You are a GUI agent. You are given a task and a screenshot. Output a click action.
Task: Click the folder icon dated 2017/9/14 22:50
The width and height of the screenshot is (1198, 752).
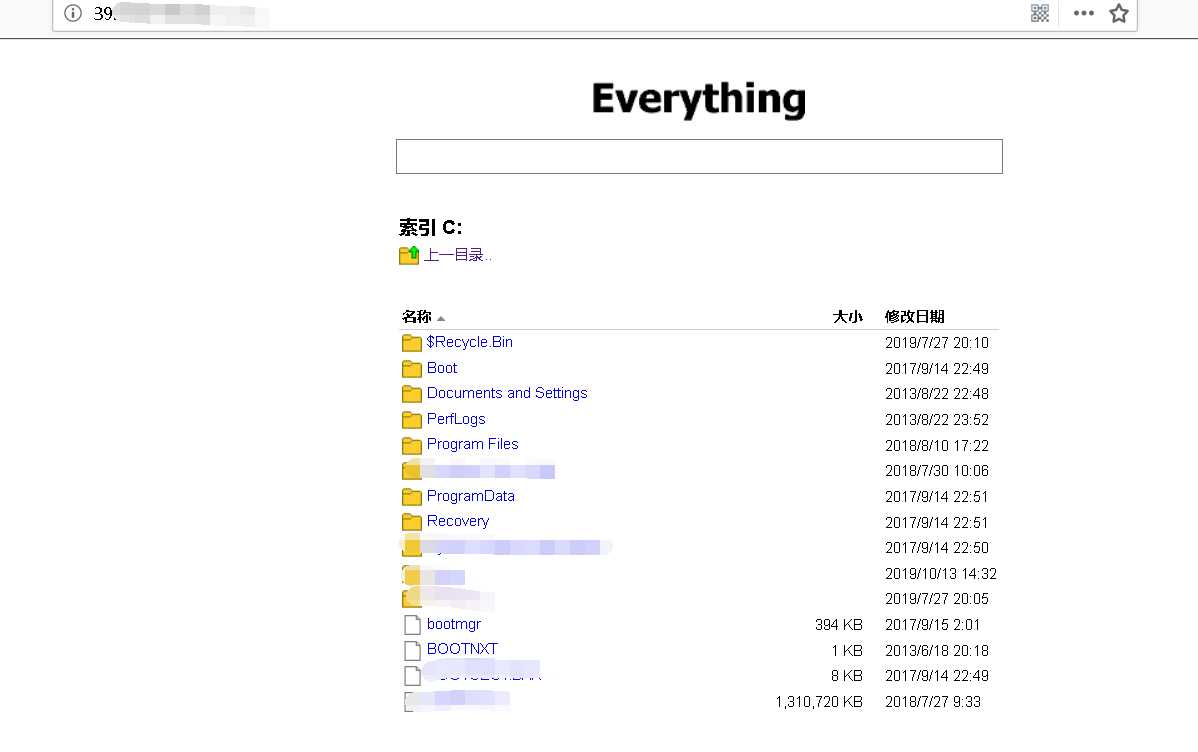point(412,547)
